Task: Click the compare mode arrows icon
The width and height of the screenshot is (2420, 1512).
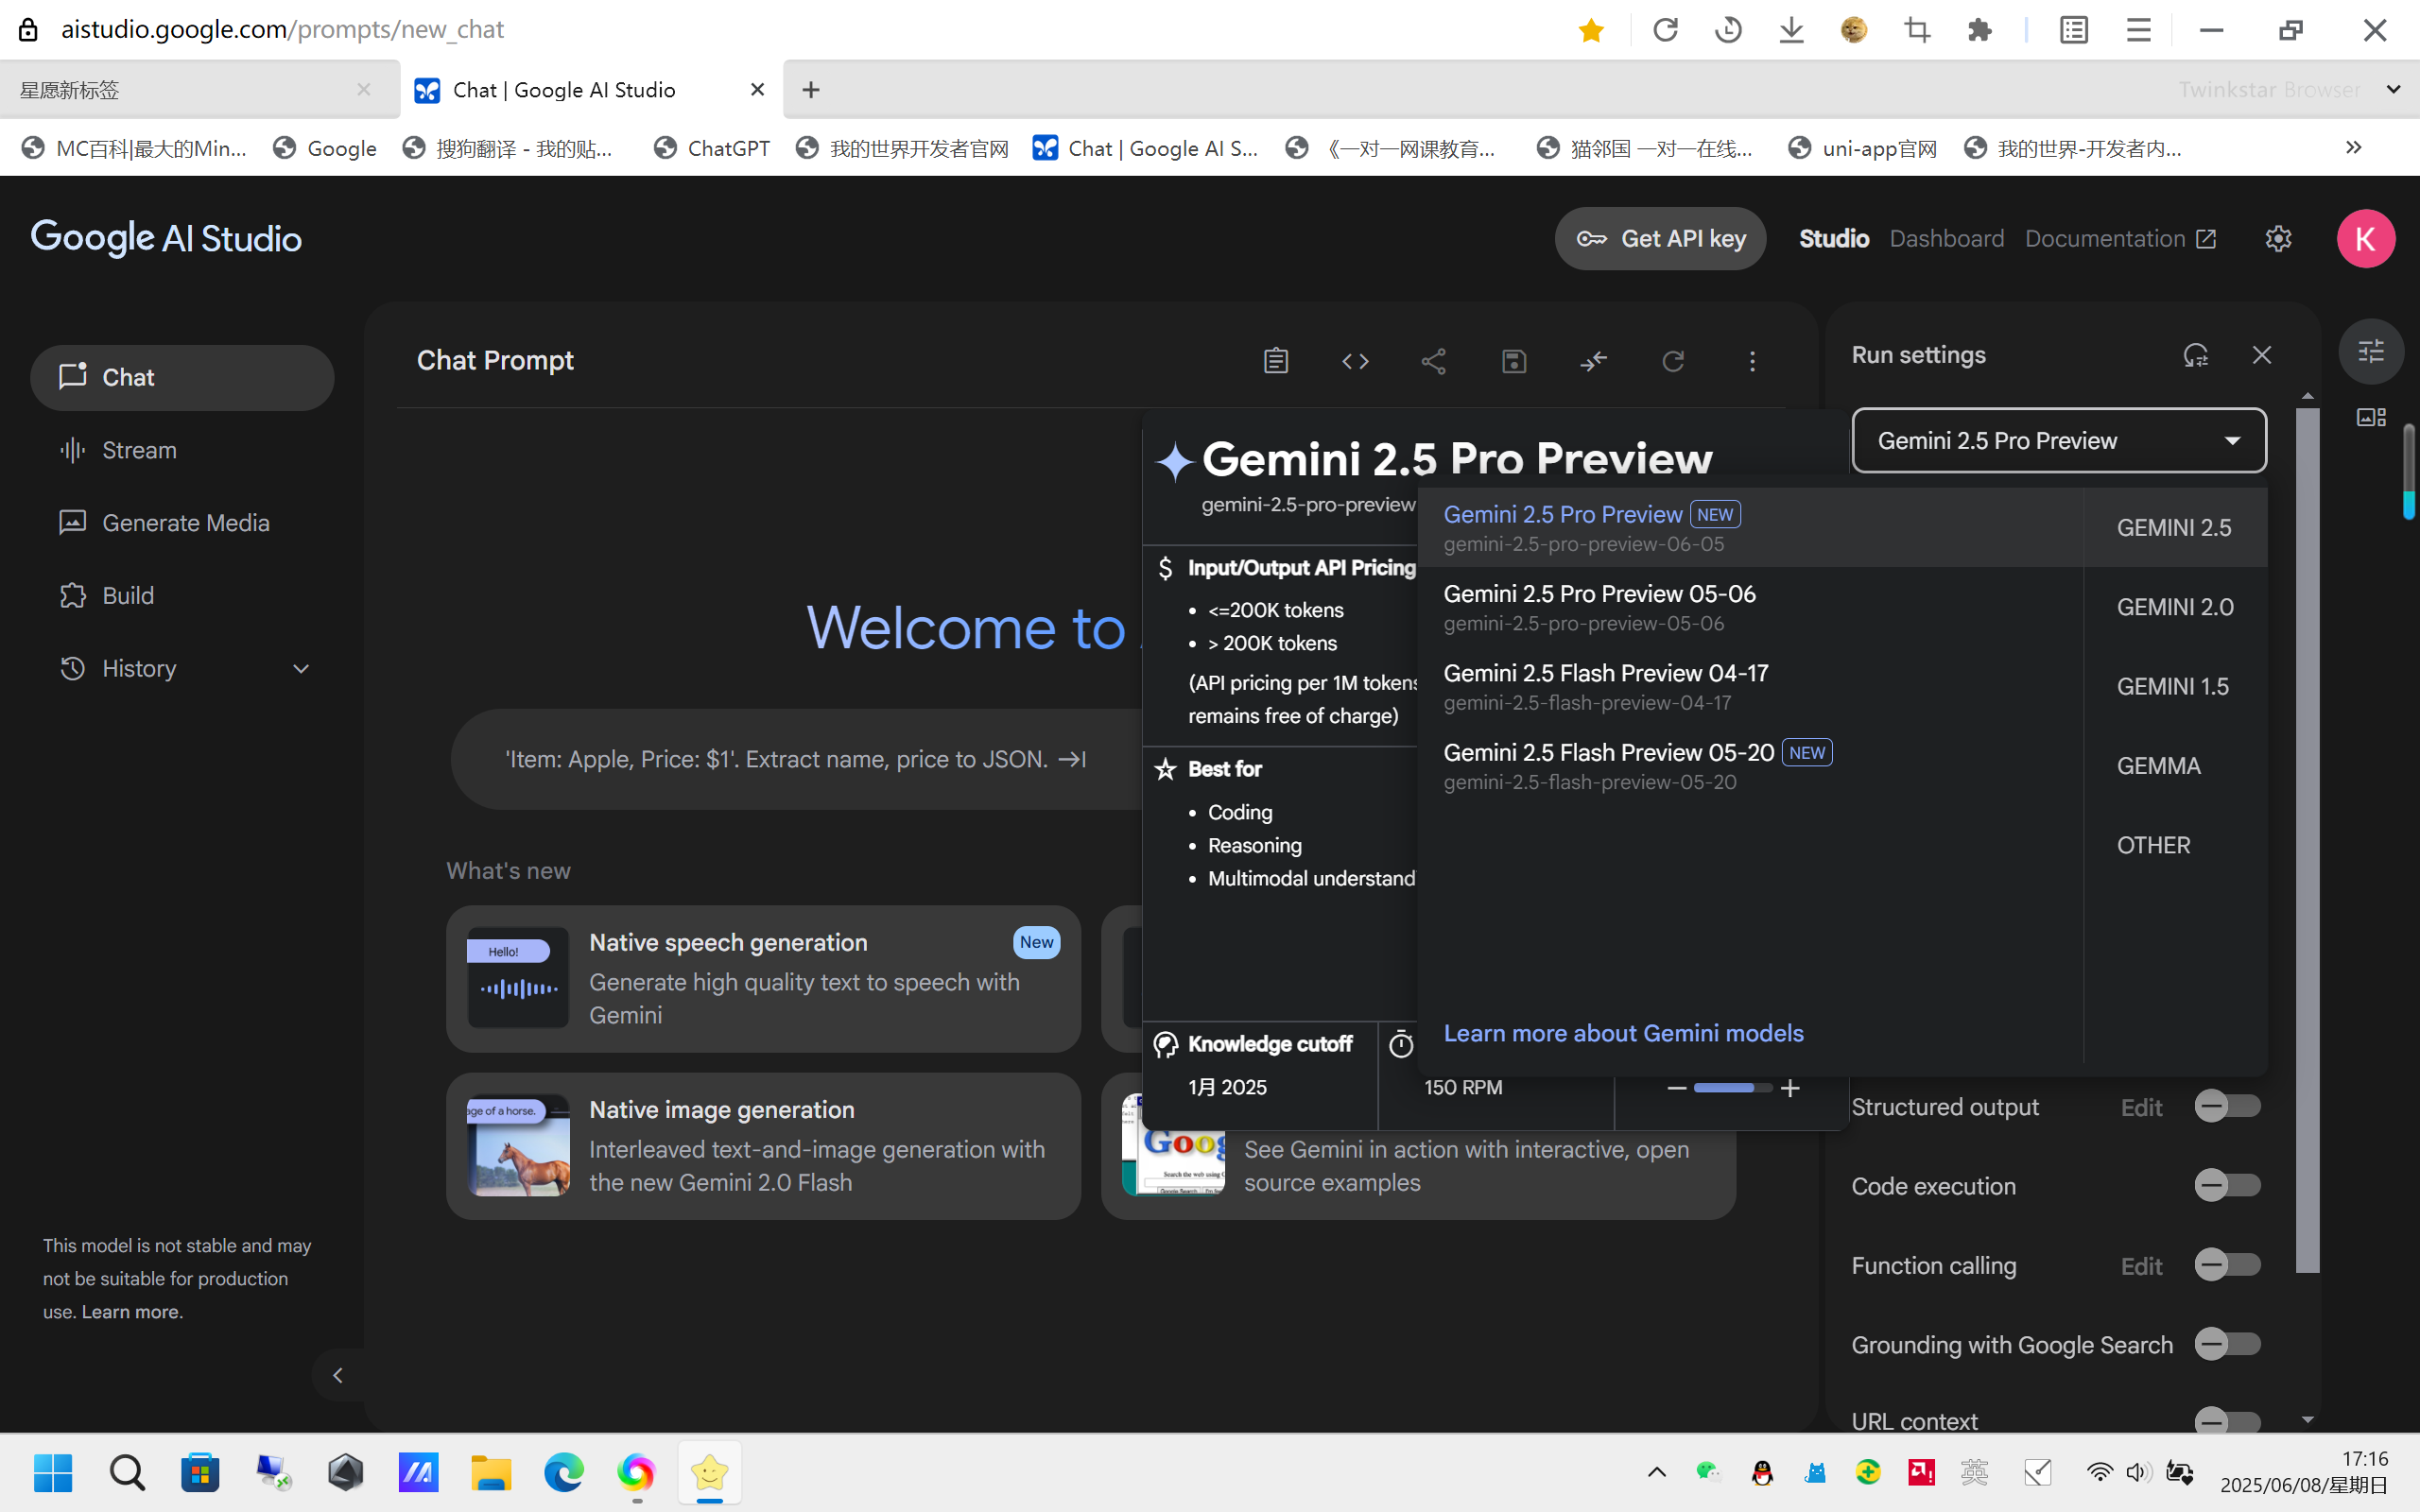Action: (x=1593, y=361)
